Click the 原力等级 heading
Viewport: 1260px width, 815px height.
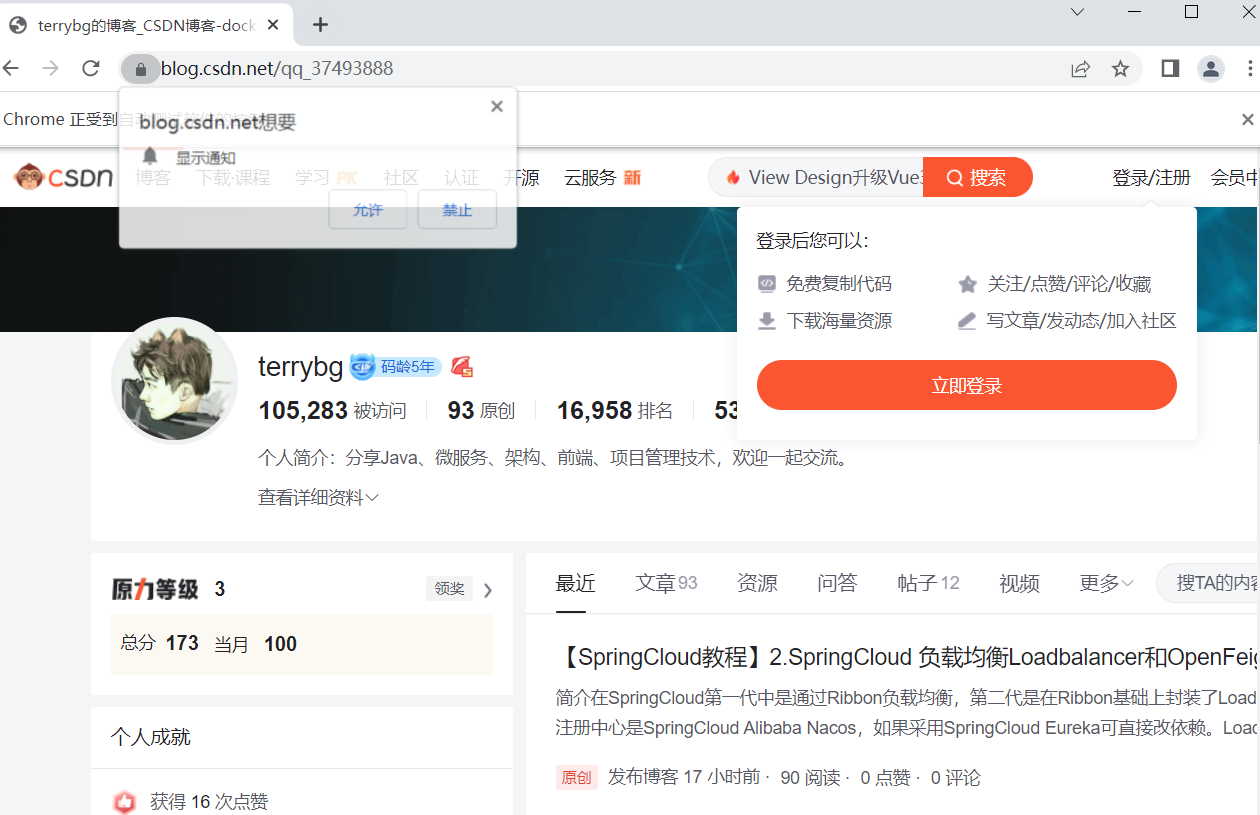click(155, 589)
